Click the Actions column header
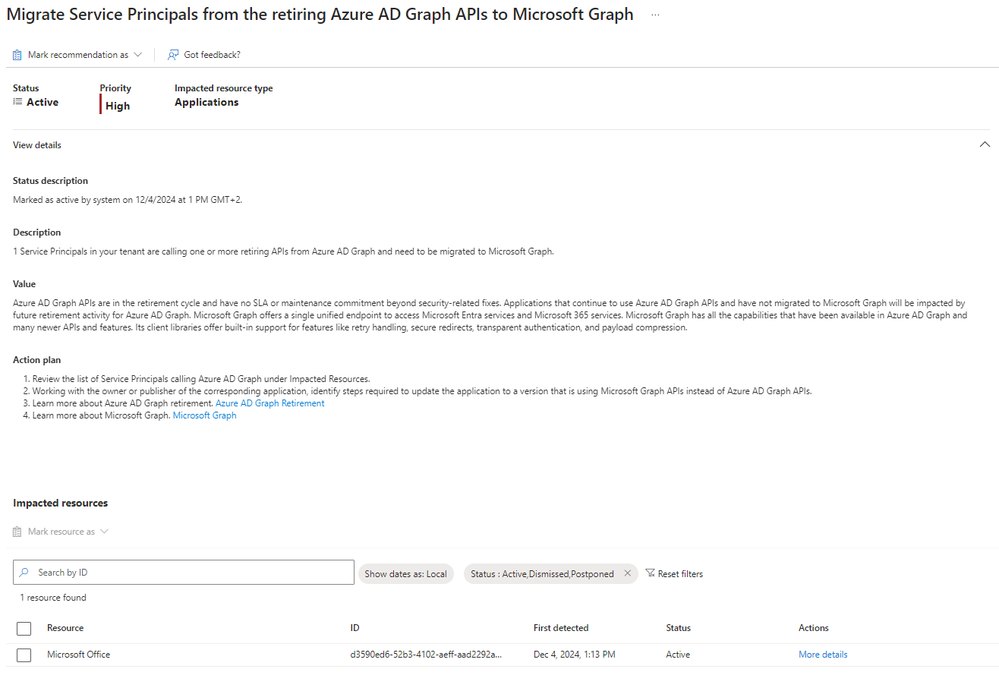The height and width of the screenshot is (673, 999). (x=814, y=628)
